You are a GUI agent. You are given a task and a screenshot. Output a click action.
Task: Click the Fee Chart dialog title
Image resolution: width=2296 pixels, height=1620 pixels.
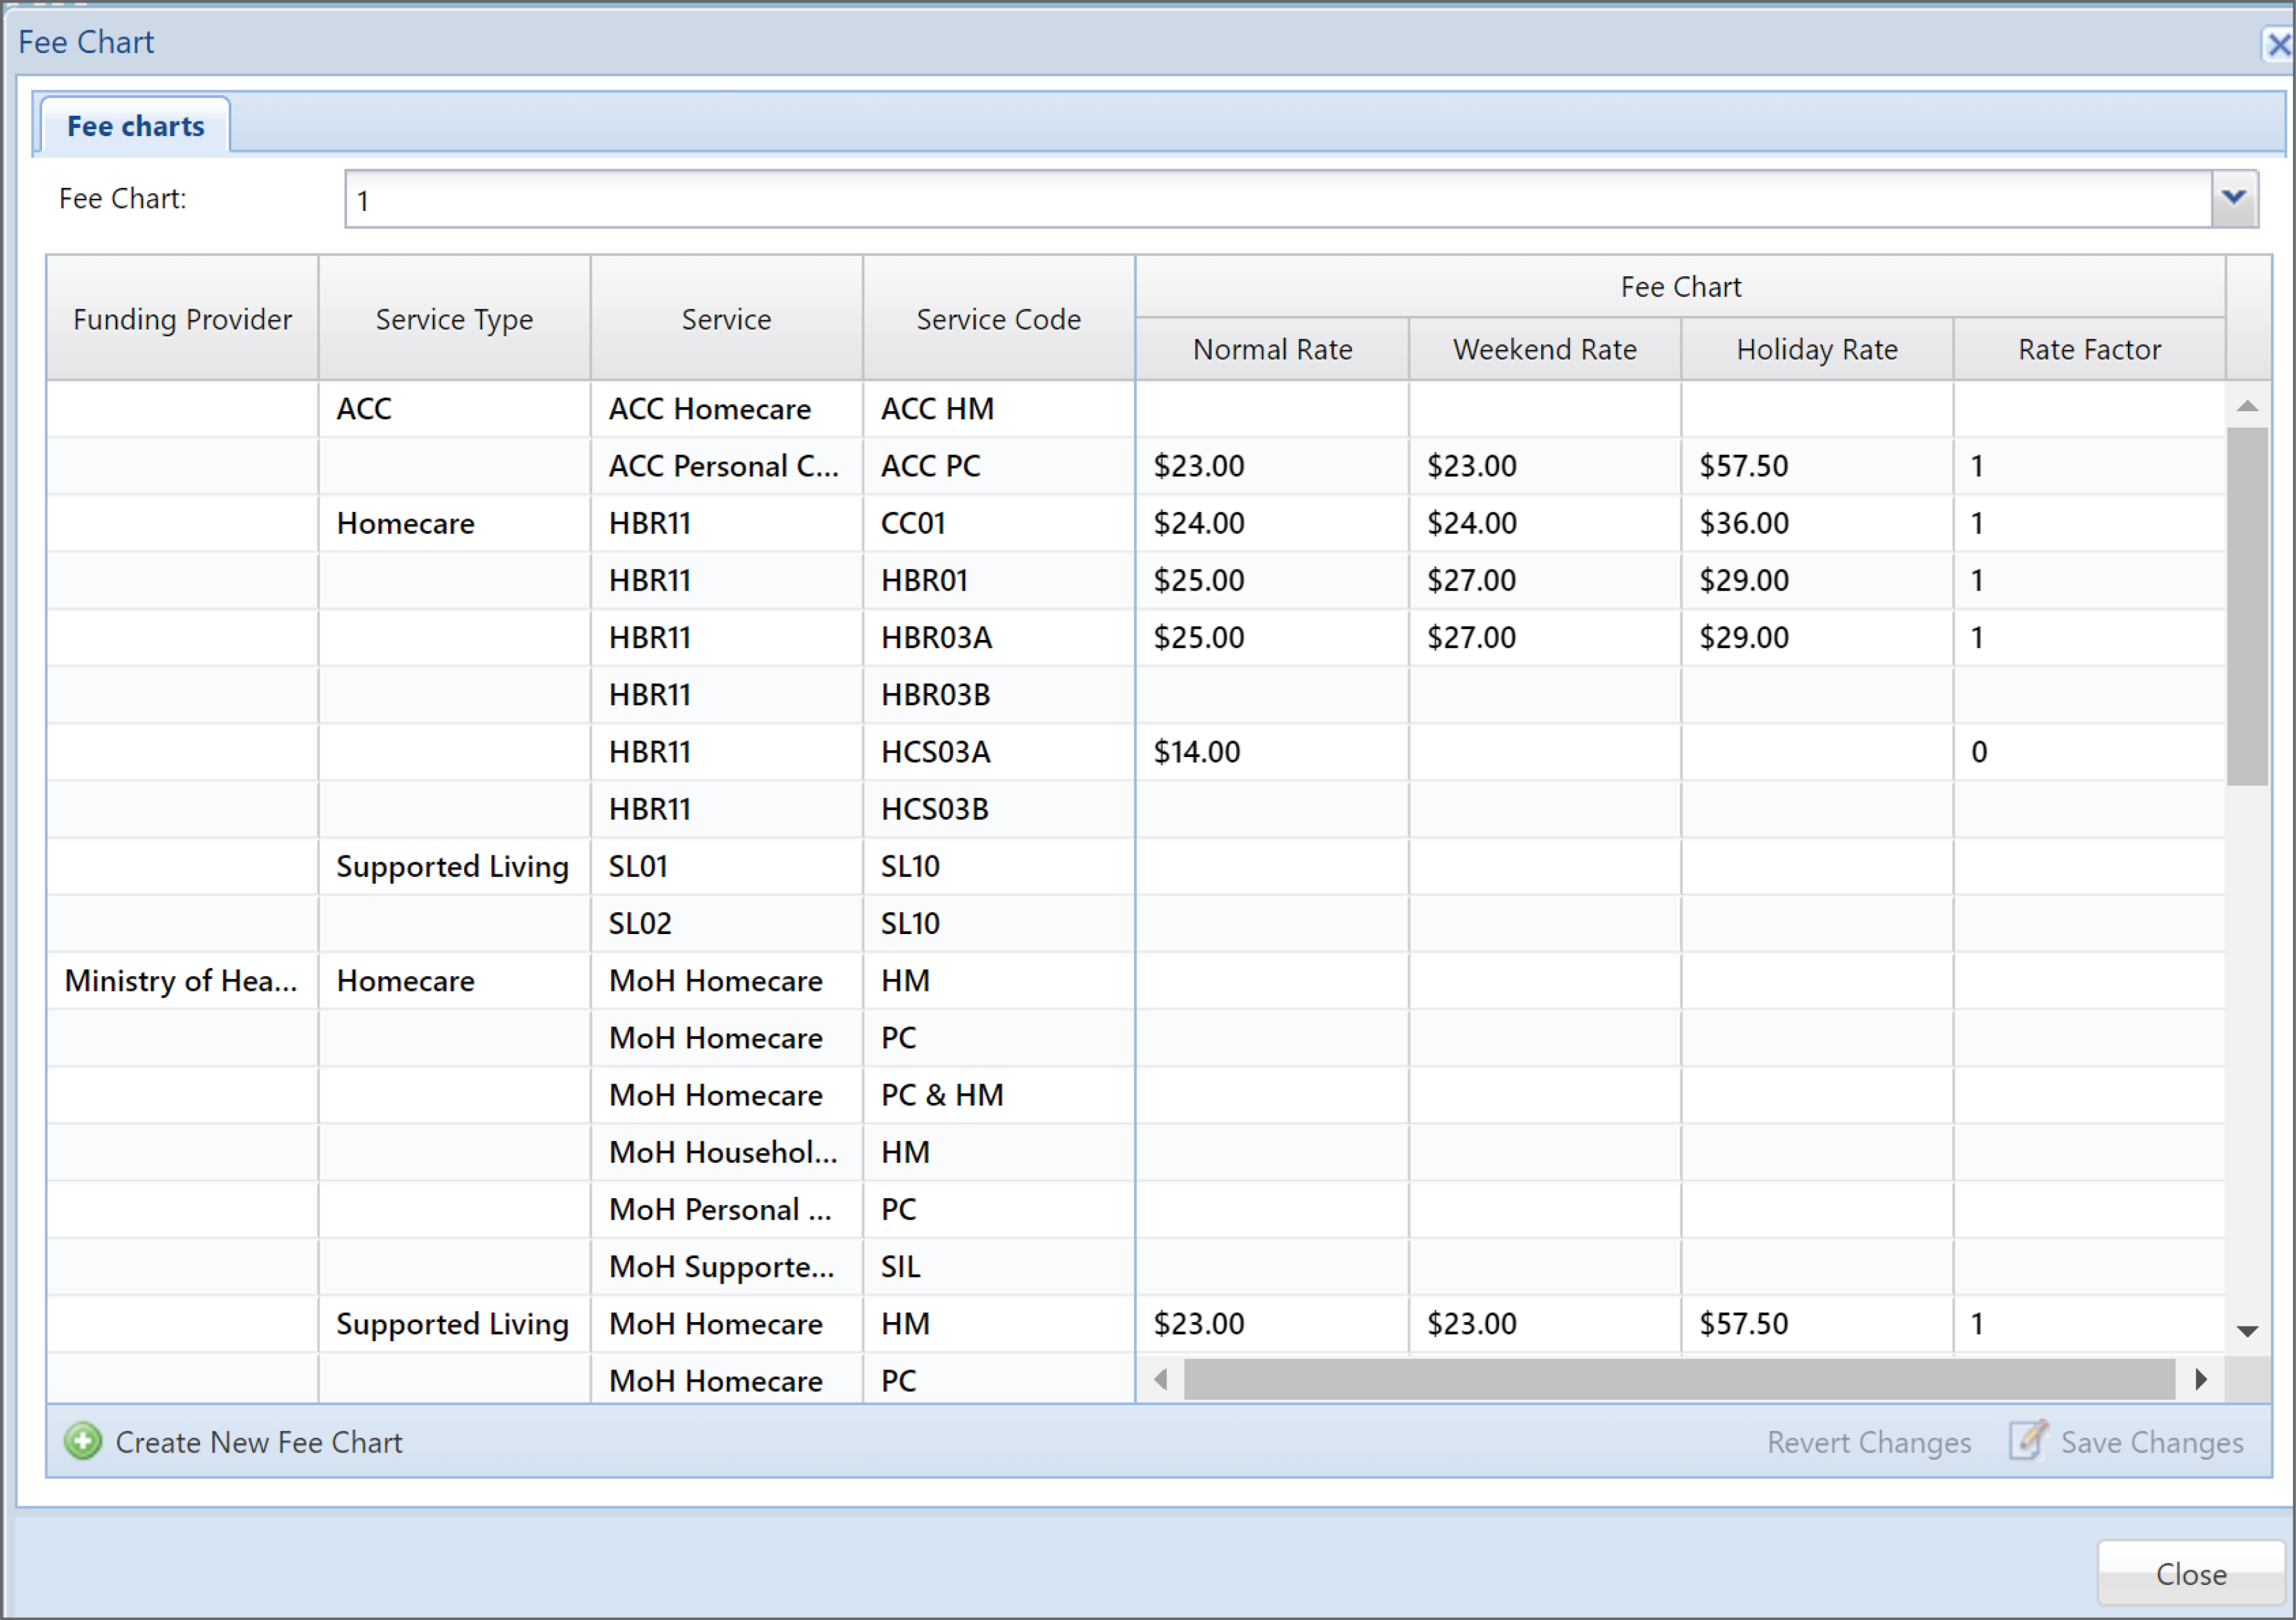point(86,41)
